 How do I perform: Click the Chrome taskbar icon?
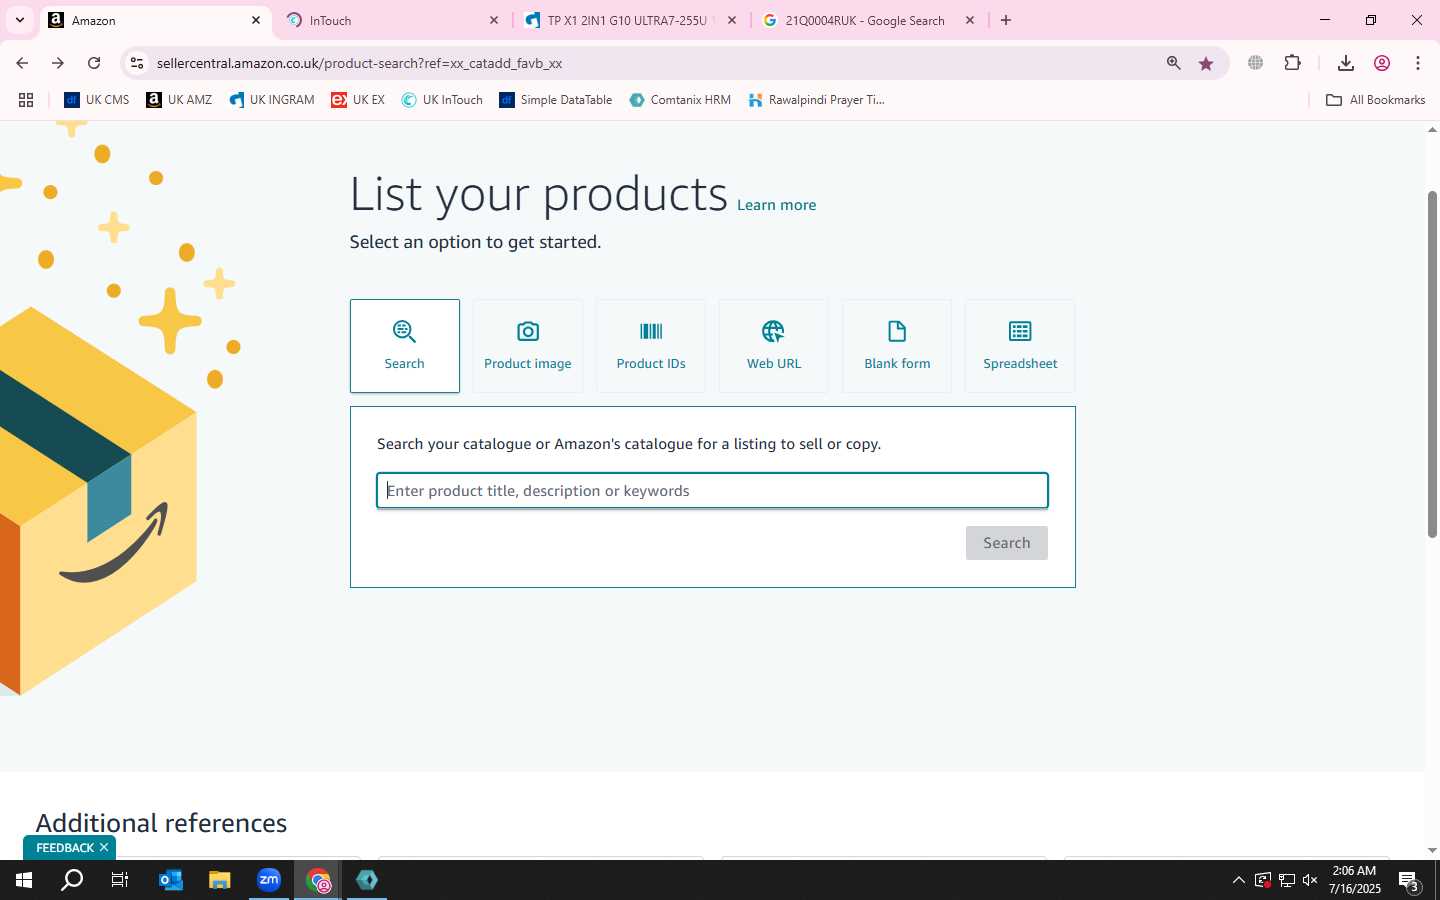pos(318,880)
